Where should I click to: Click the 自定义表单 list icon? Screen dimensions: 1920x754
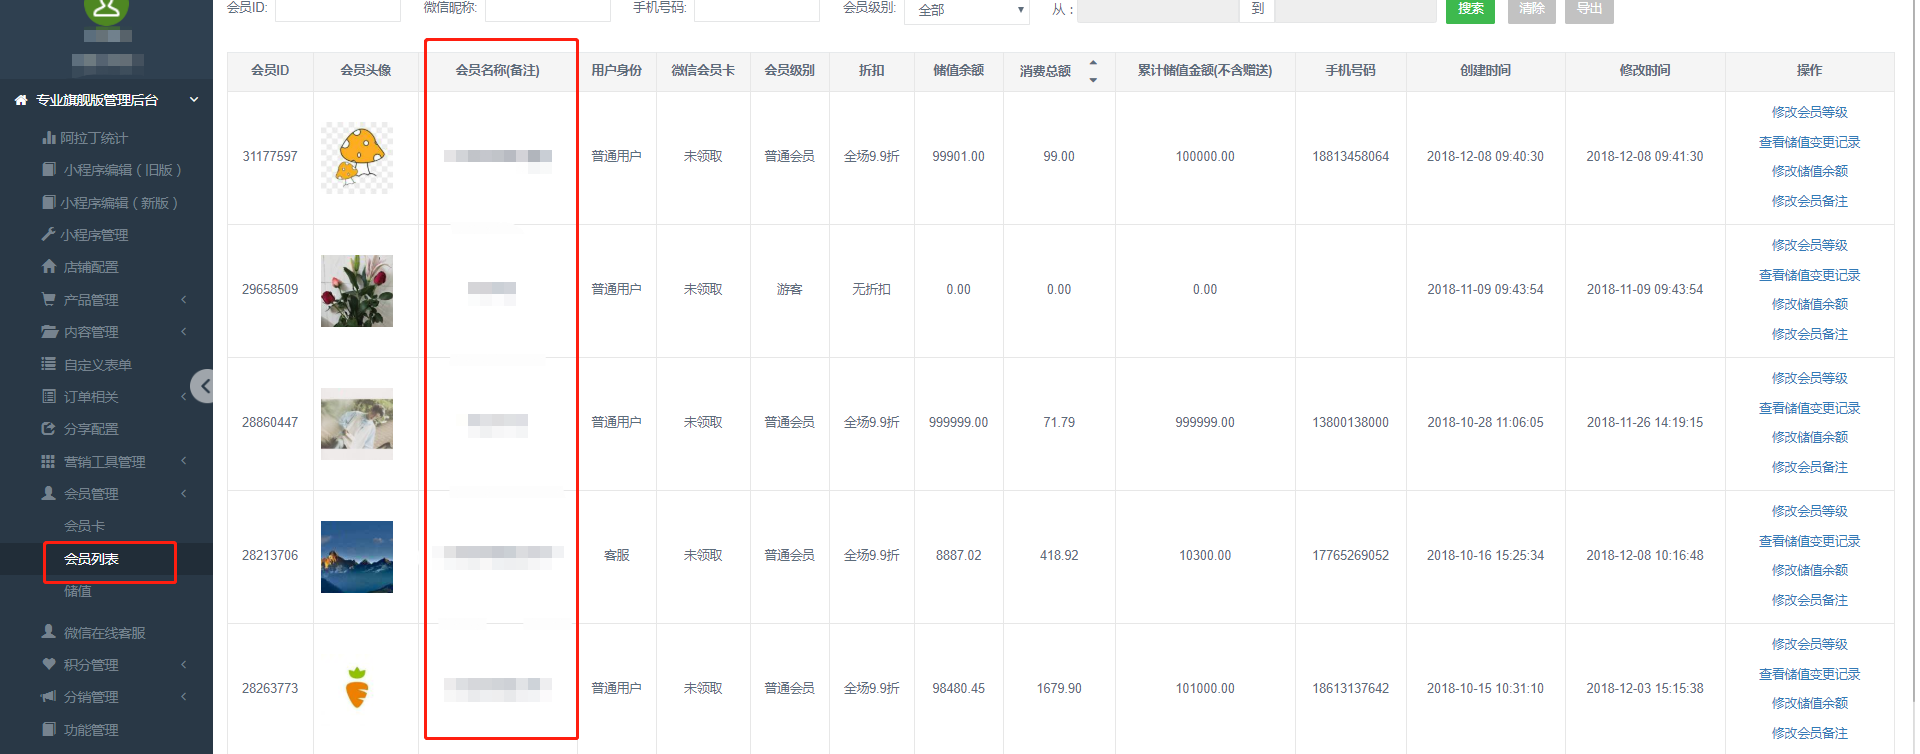(48, 365)
